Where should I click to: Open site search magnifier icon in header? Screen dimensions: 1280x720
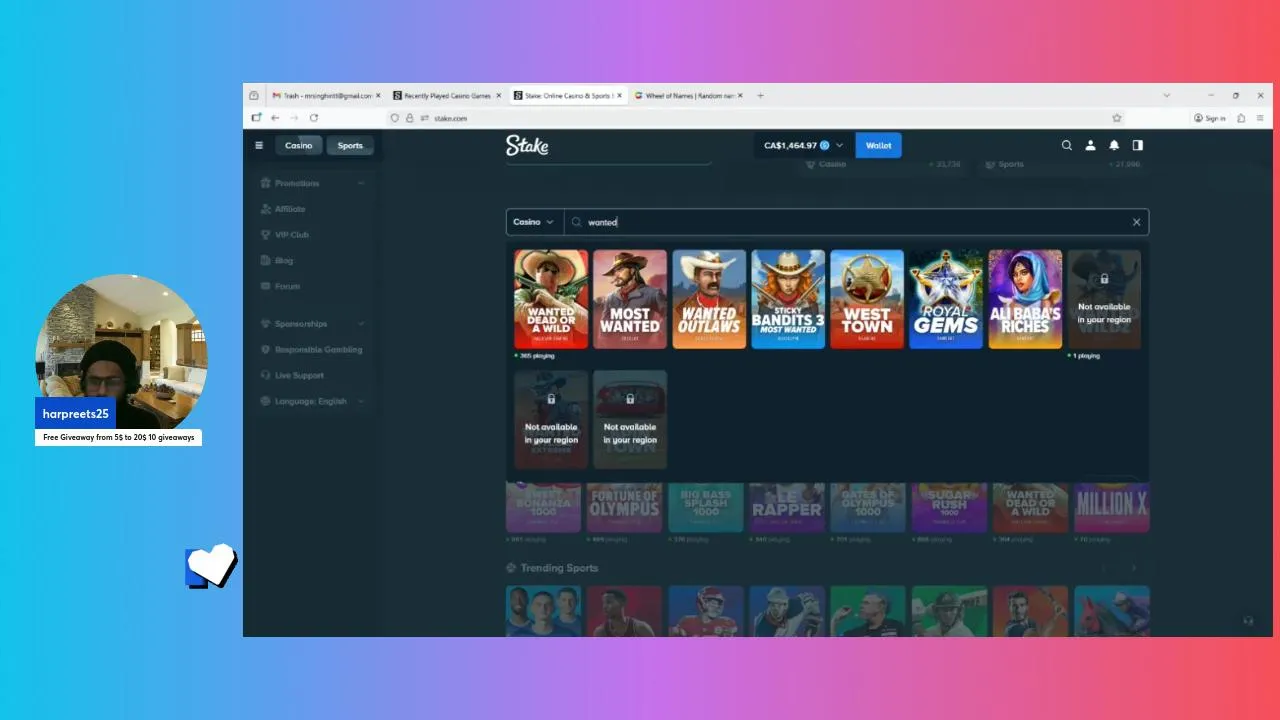[1067, 145]
